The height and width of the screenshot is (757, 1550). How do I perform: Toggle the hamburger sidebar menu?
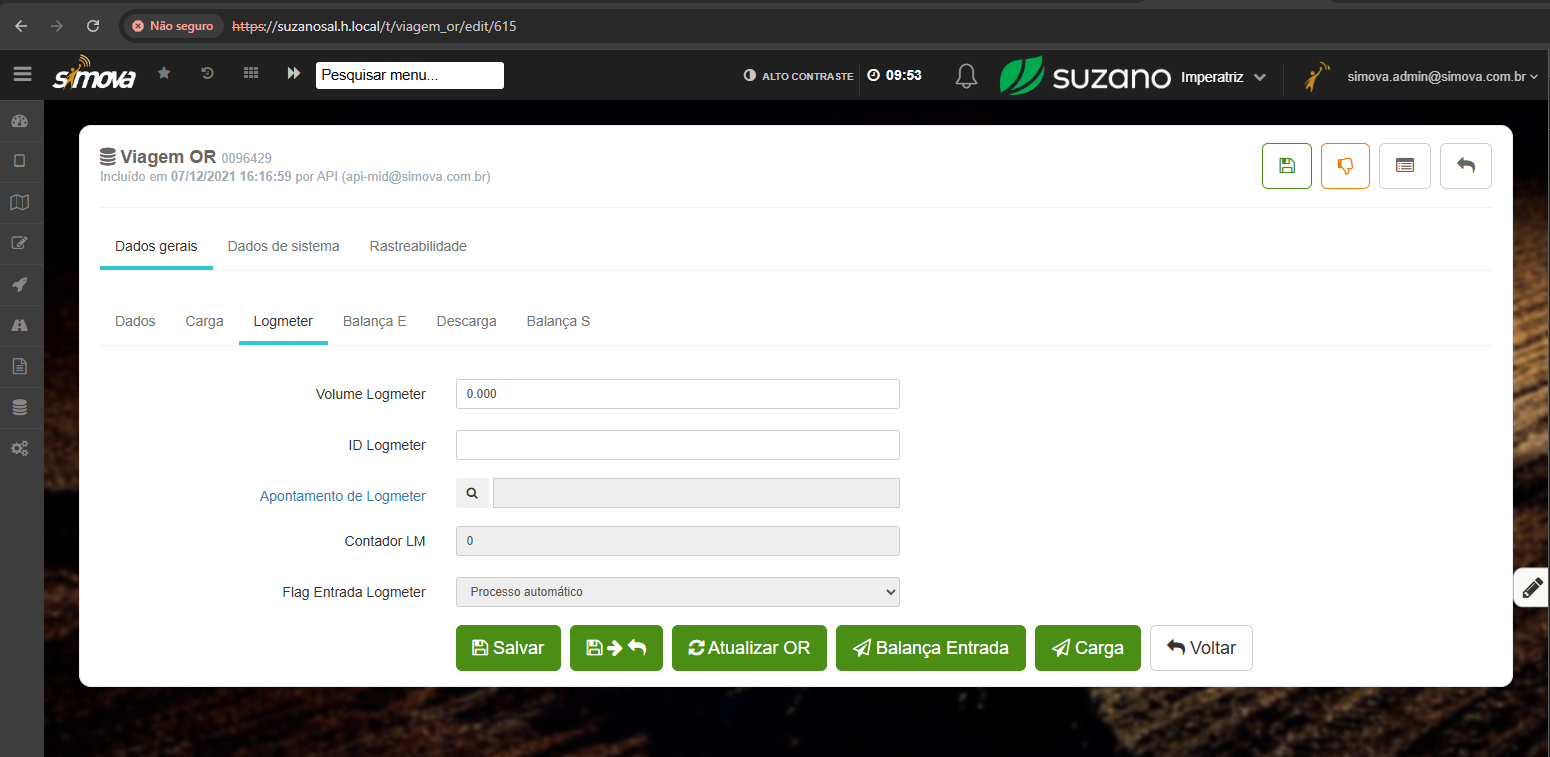point(22,74)
